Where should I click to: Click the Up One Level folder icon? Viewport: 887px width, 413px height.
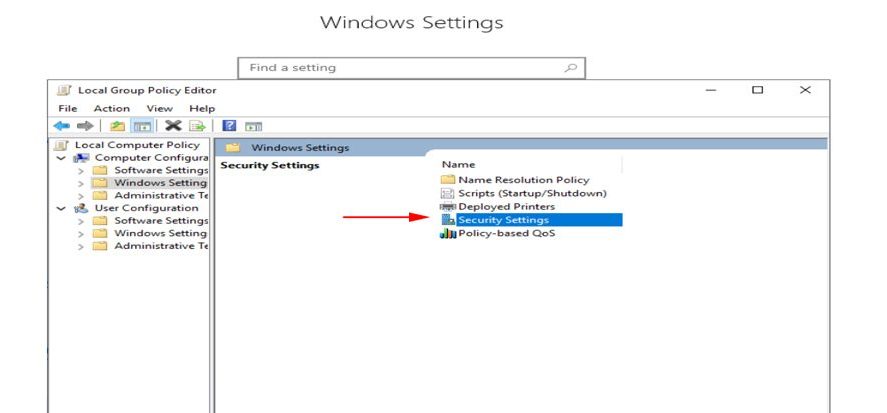coord(118,126)
